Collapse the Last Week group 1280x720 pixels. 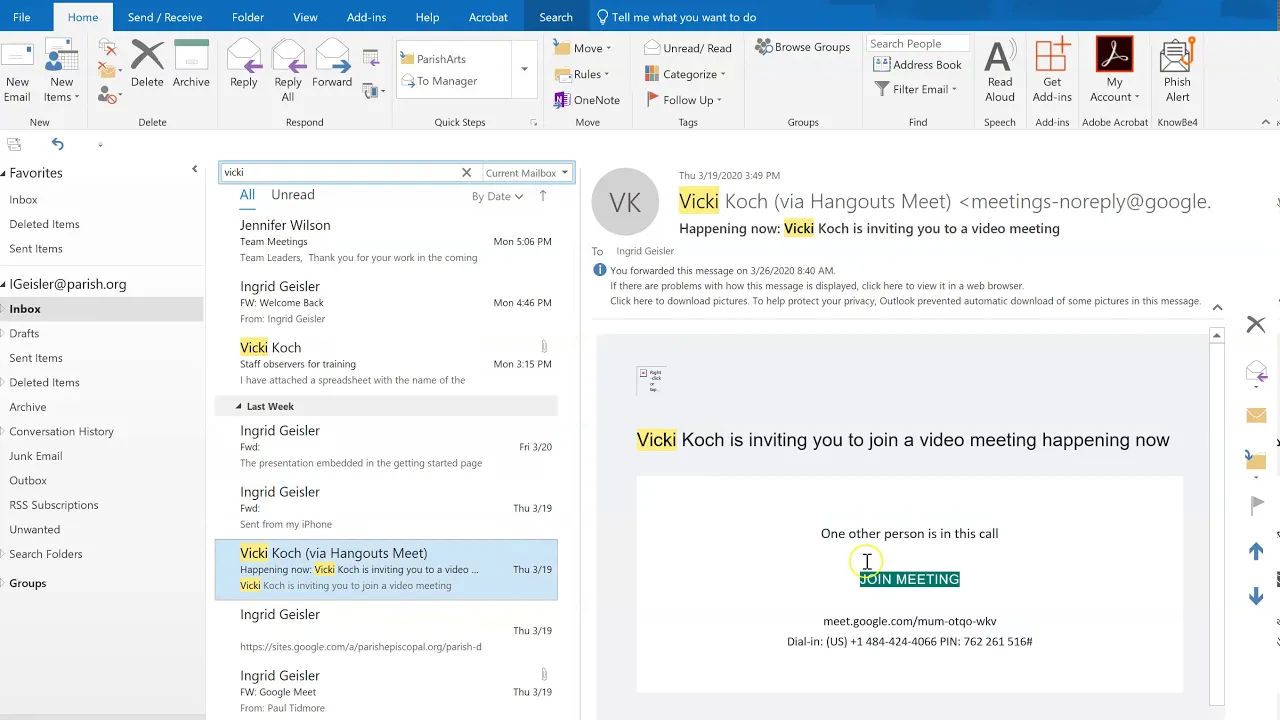coord(238,407)
